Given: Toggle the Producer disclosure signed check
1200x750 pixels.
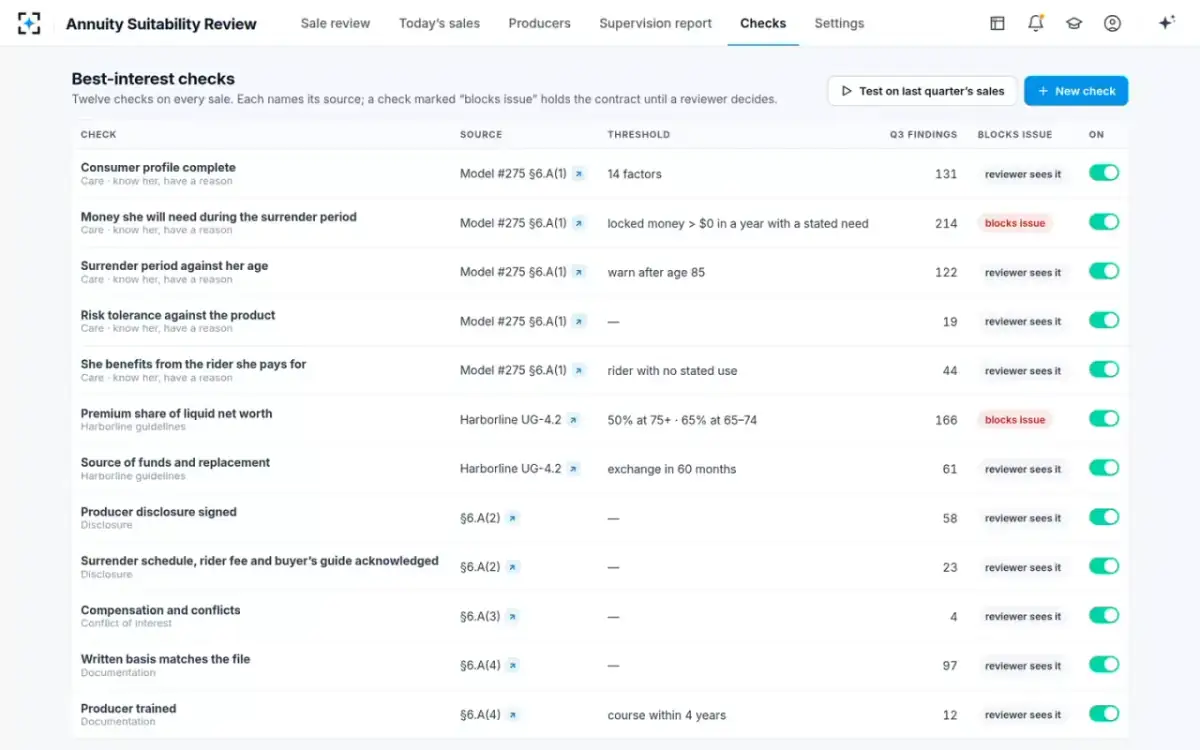Looking at the screenshot, I should click(1104, 517).
